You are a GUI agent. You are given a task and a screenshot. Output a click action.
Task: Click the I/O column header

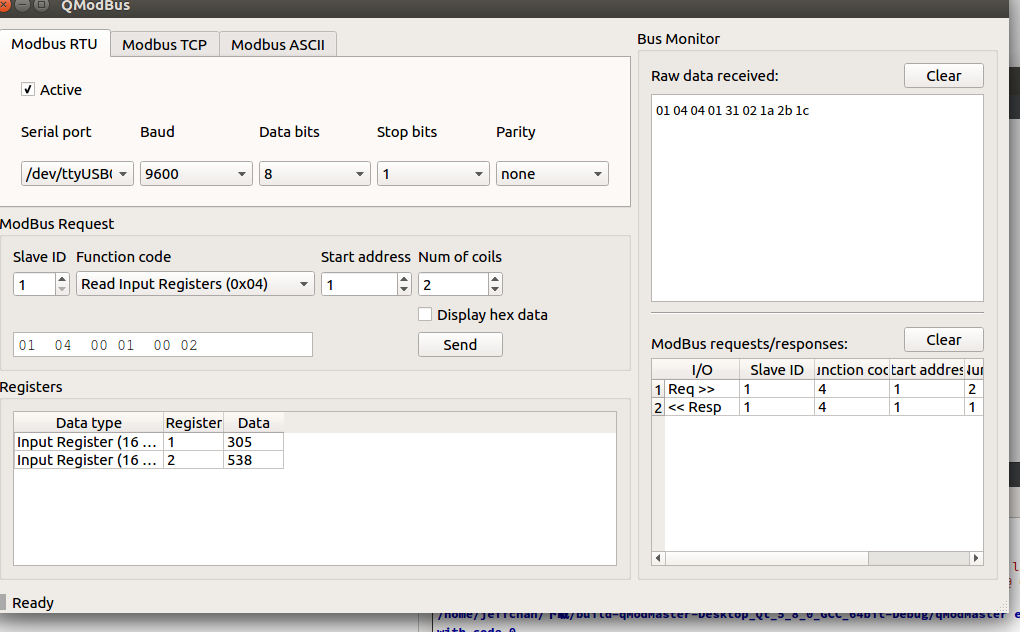702,370
